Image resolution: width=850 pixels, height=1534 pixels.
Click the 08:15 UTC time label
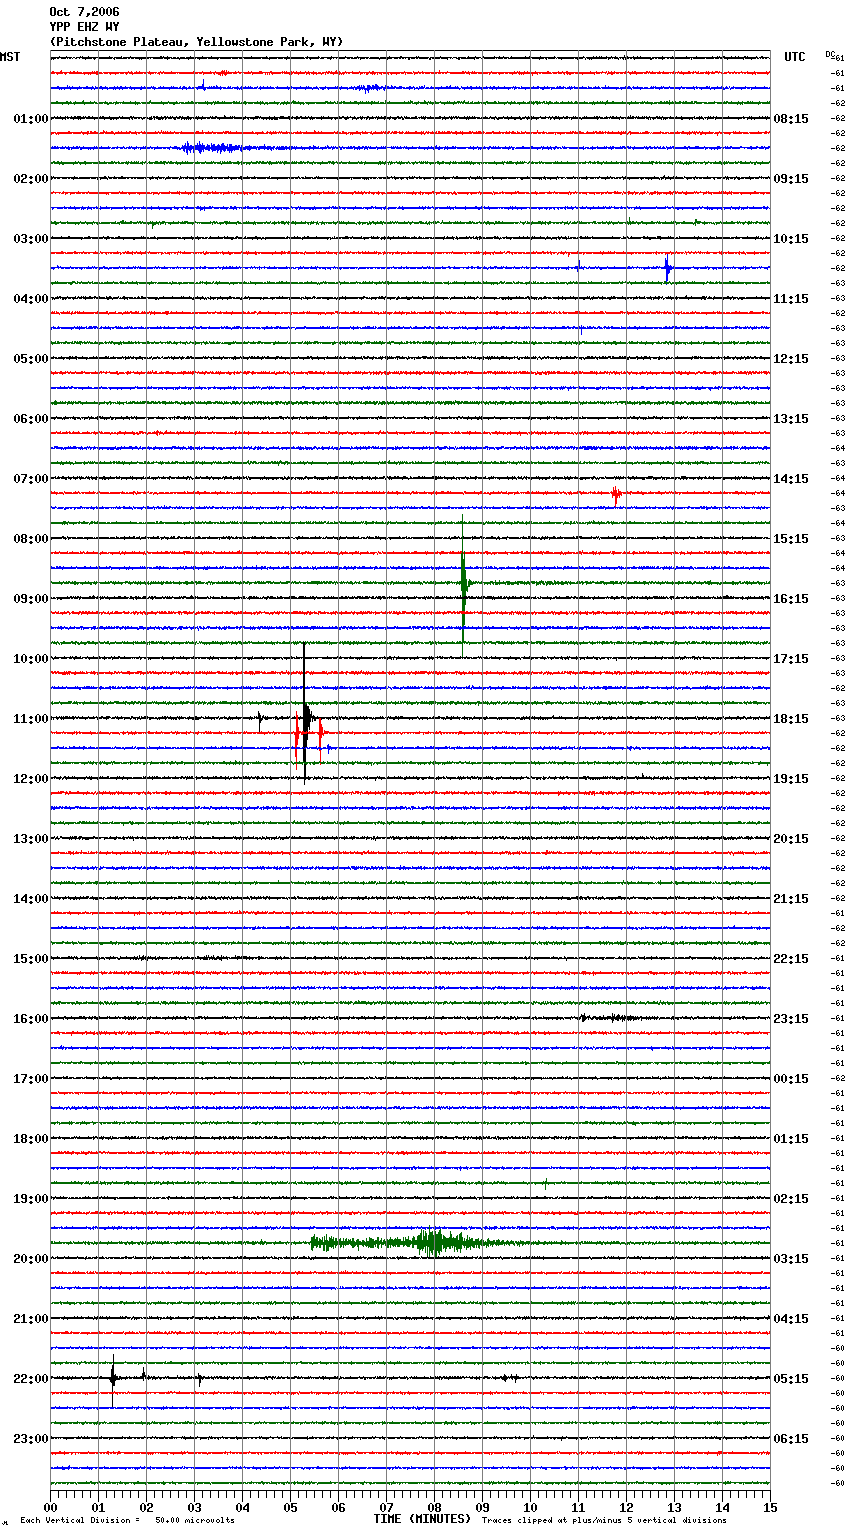coord(791,119)
